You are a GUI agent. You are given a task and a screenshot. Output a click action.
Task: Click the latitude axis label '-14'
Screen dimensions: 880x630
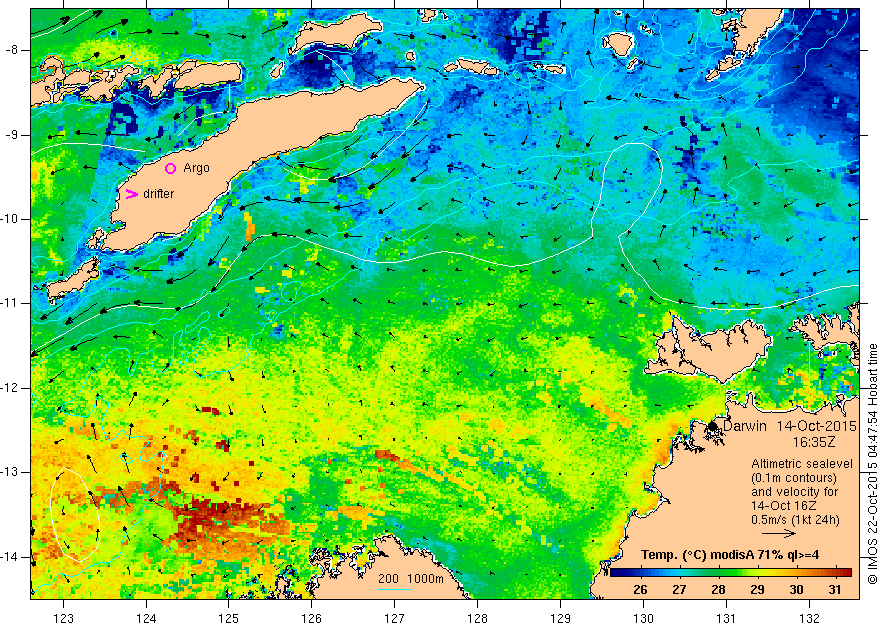pos(10,557)
